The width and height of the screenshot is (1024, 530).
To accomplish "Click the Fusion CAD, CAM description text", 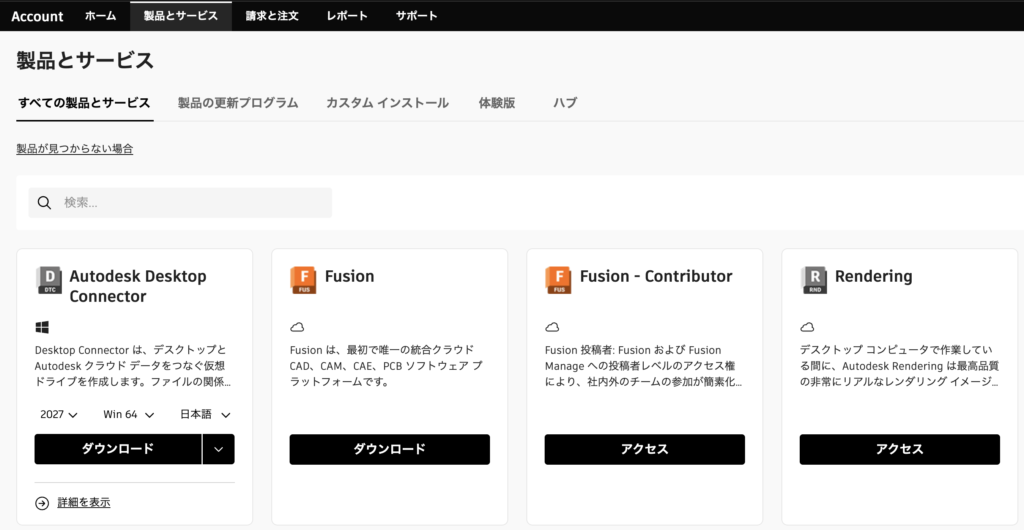I will point(387,366).
